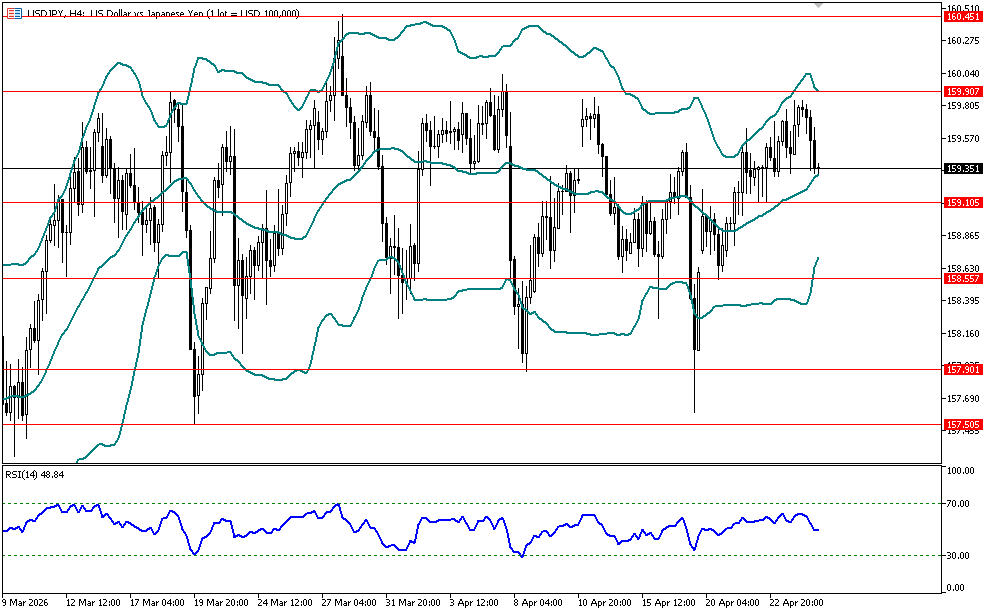Click the chart icon beside USDJPY title

[13, 12]
